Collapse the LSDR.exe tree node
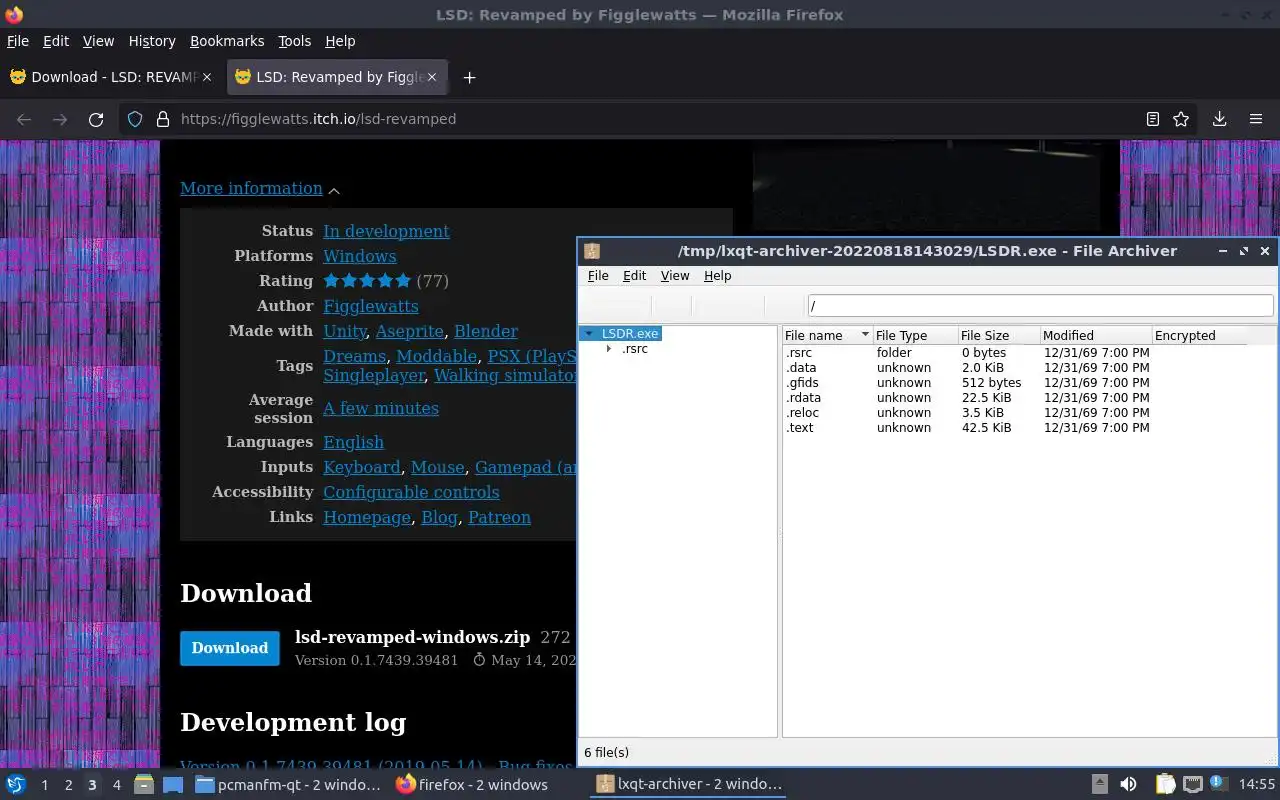The width and height of the screenshot is (1280, 800). point(590,334)
